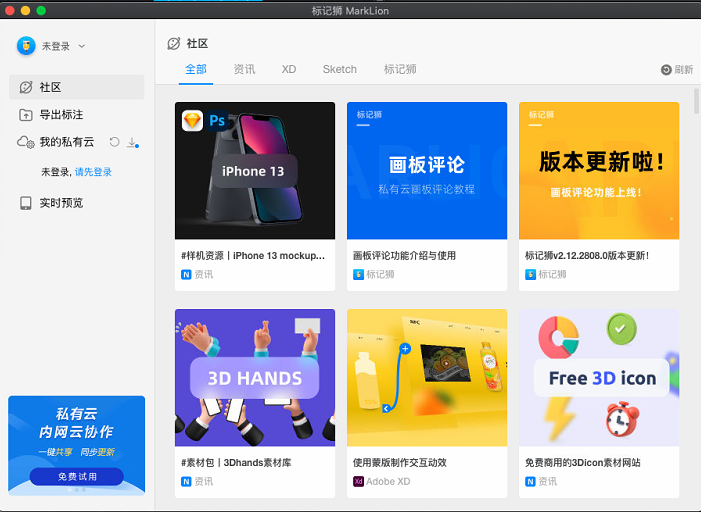Click the private cloud refresh icon

pyautogui.click(x=114, y=142)
